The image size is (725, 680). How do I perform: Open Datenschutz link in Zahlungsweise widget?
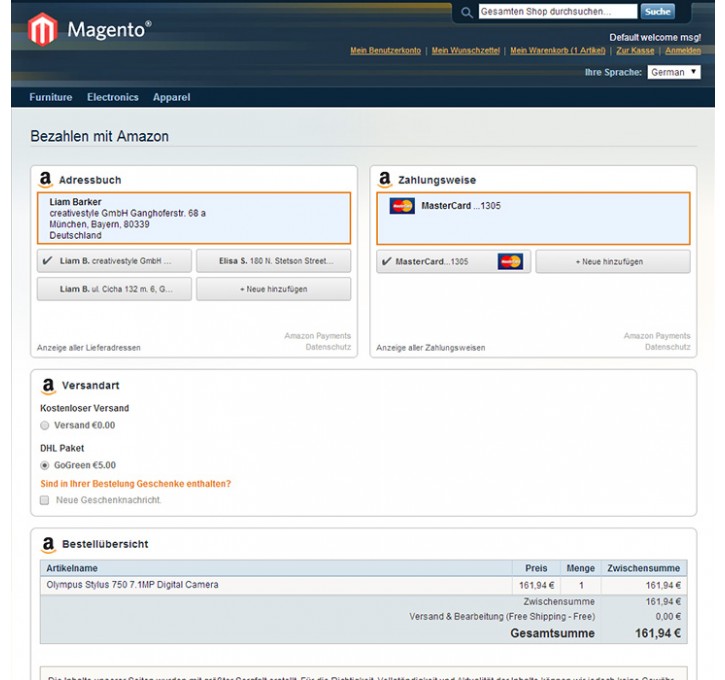668,347
